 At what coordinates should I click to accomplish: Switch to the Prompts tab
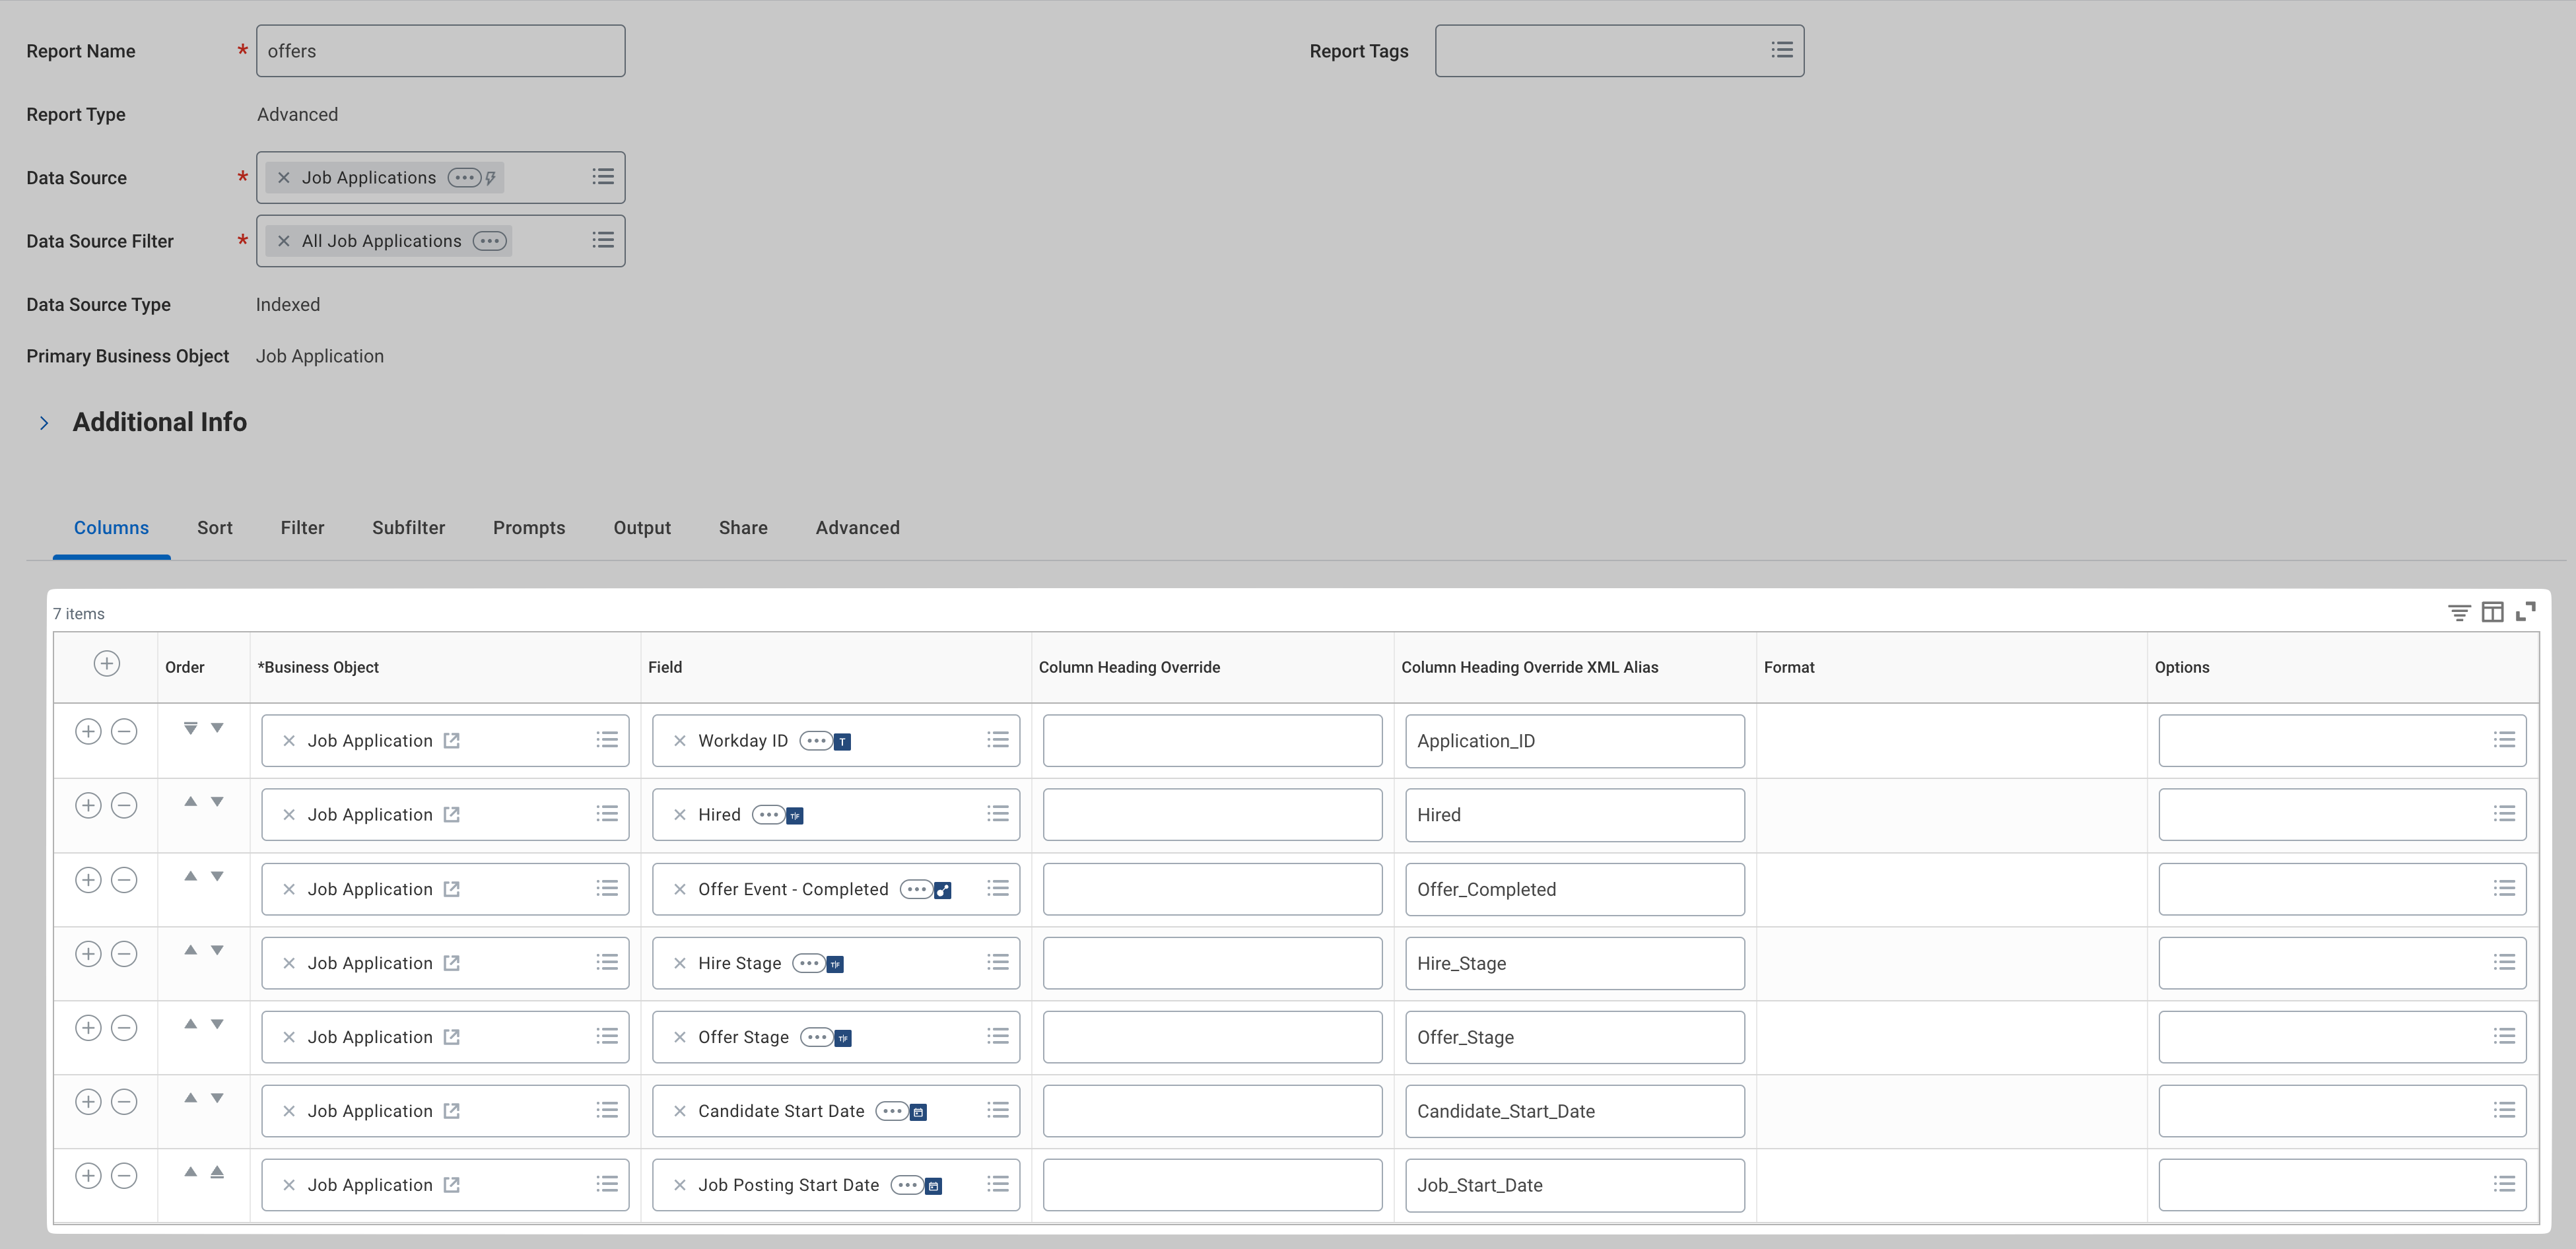coord(528,528)
